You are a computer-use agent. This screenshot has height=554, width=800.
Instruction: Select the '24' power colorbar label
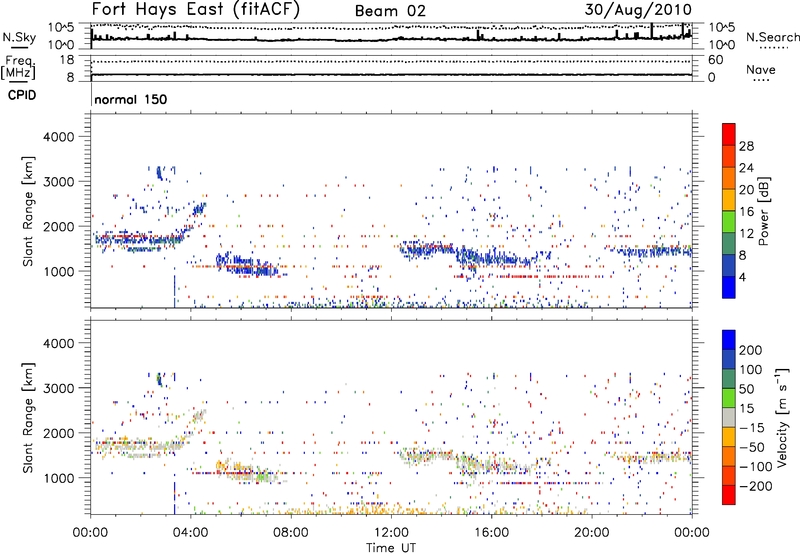(x=746, y=168)
